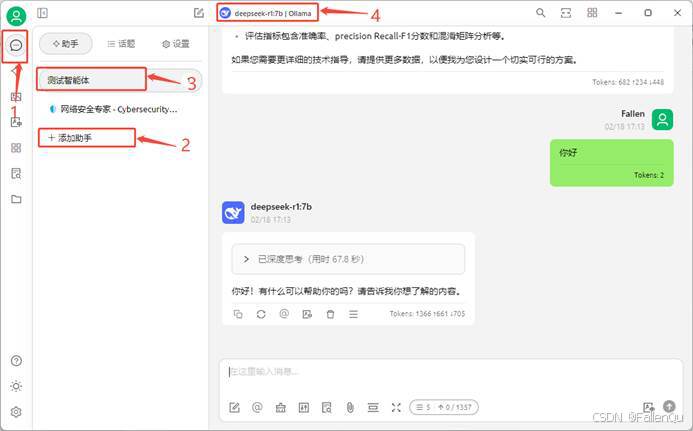Open the input toolbar's third icon (right of @)
Image resolution: width=693 pixels, height=431 pixels.
(281, 408)
